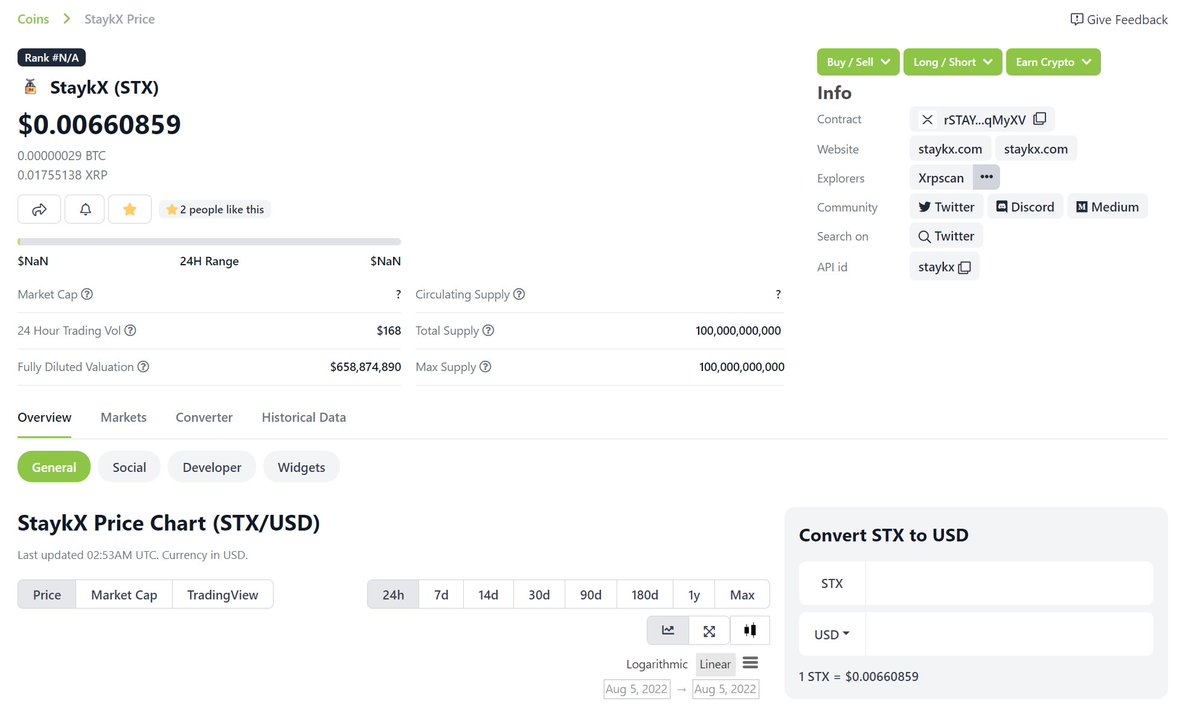1200x707 pixels.
Task: Open the Earn Crypto dropdown
Action: (1053, 62)
